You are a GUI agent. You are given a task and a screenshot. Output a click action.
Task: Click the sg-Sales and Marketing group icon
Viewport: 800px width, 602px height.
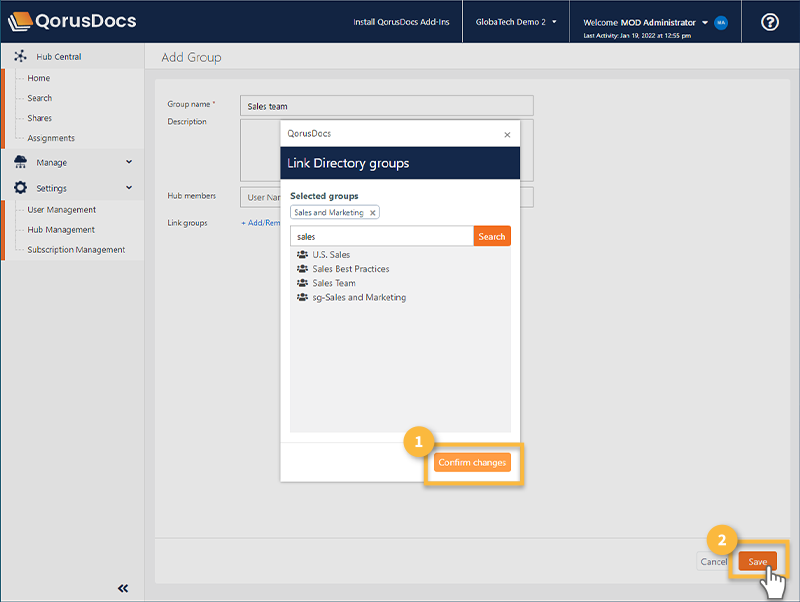302,297
